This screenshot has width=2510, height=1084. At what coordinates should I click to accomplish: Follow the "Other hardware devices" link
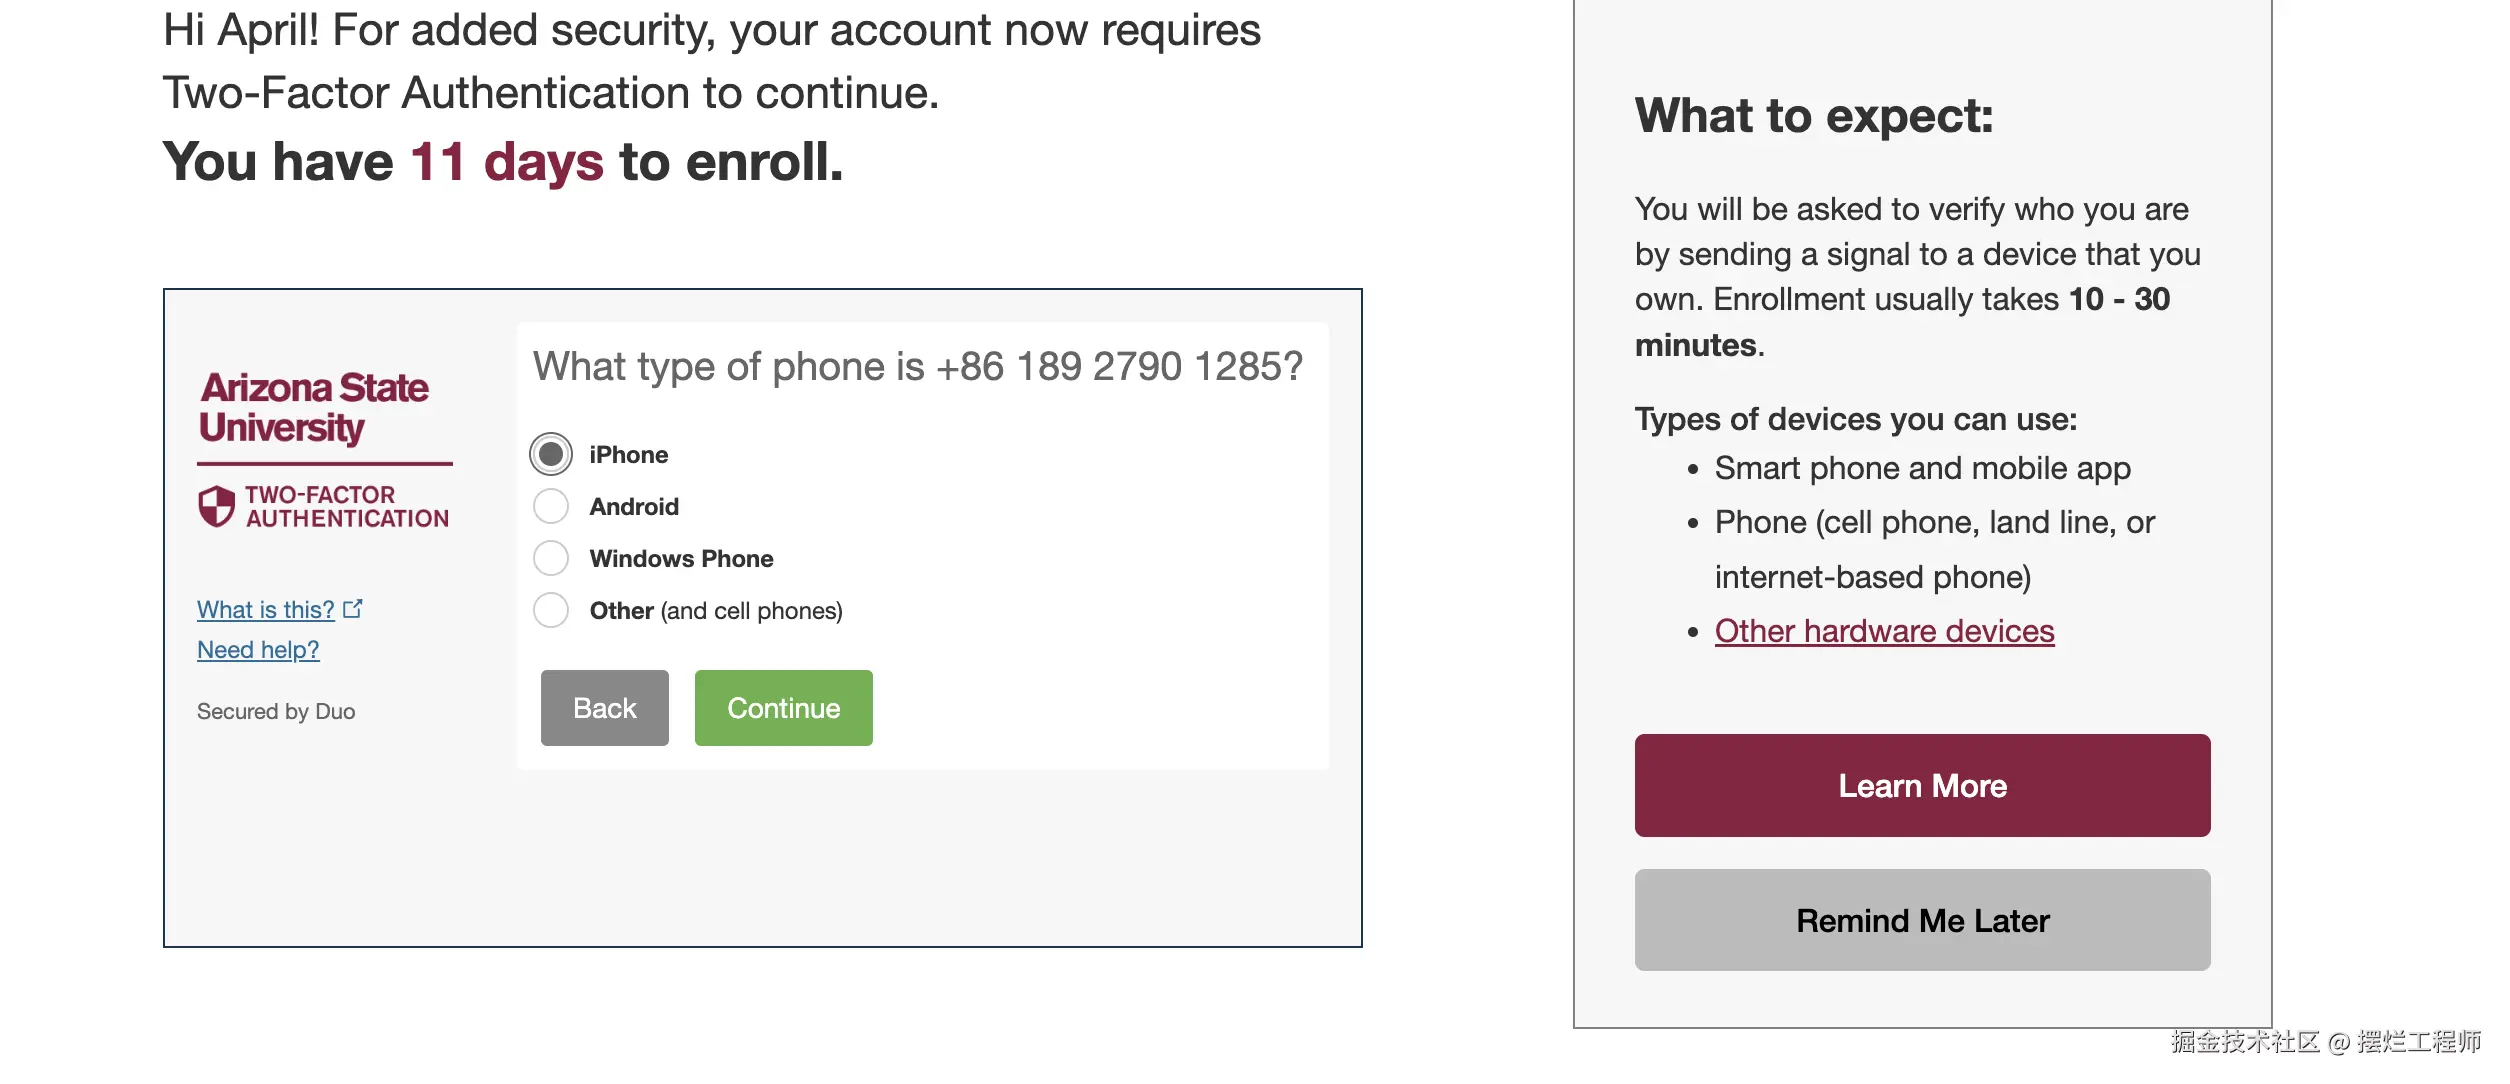[1884, 631]
